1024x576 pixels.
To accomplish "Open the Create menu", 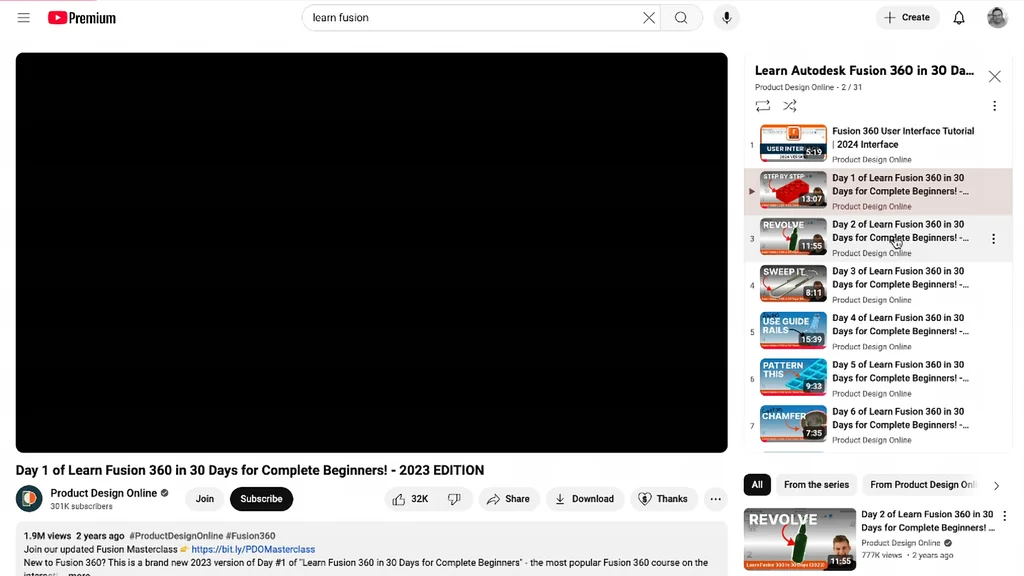I will pos(907,18).
